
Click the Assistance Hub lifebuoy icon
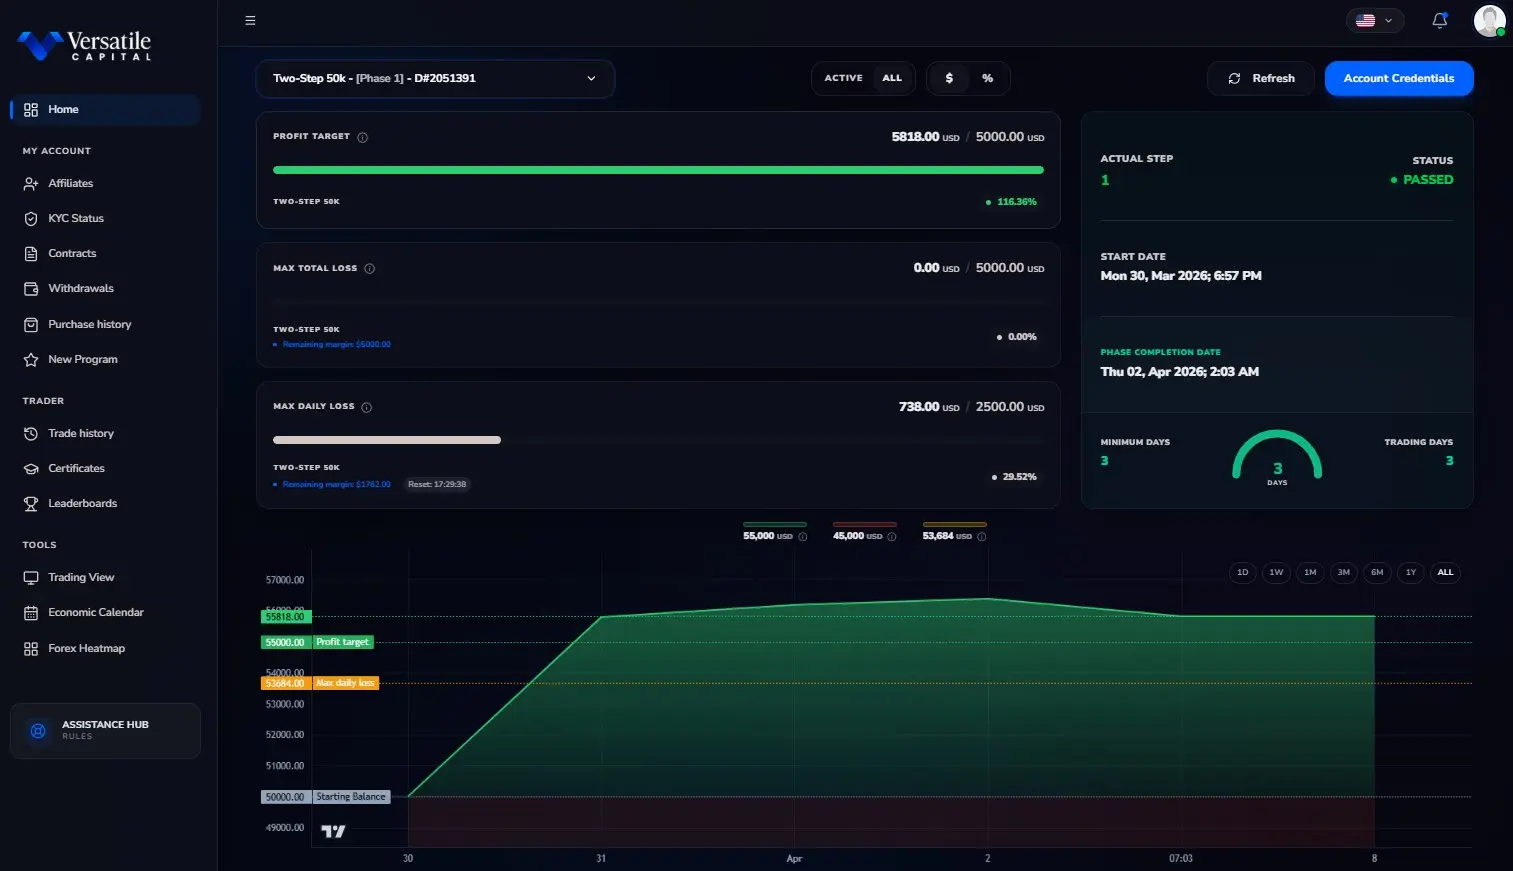[38, 731]
